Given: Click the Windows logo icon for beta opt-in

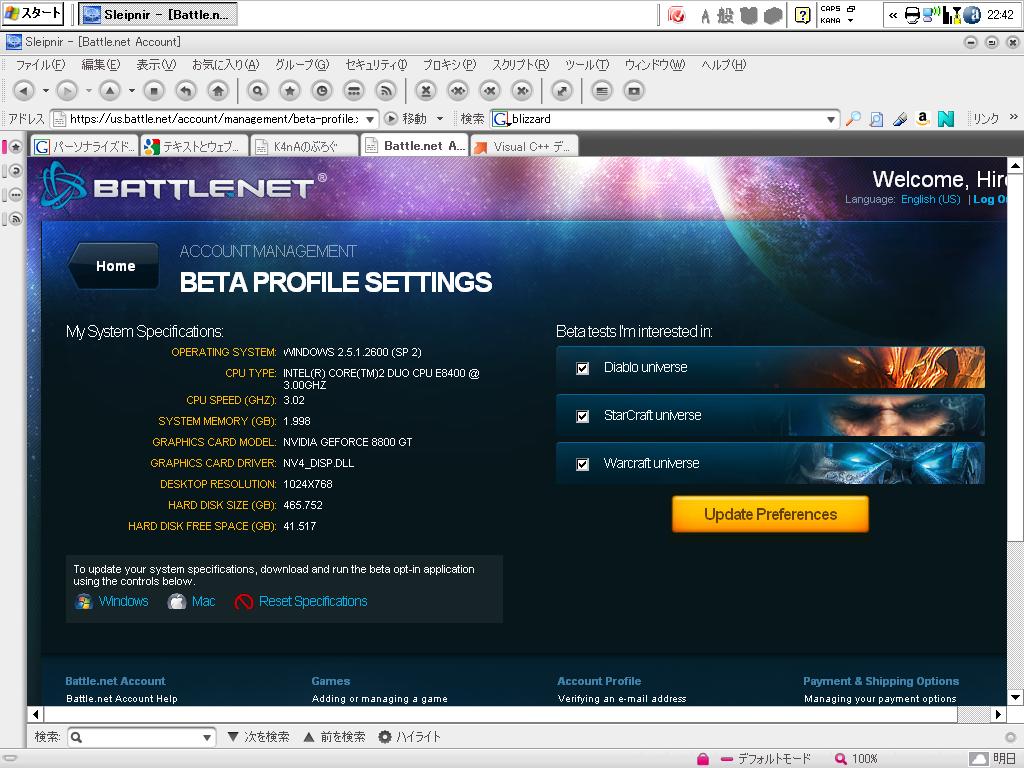Looking at the screenshot, I should tap(84, 601).
